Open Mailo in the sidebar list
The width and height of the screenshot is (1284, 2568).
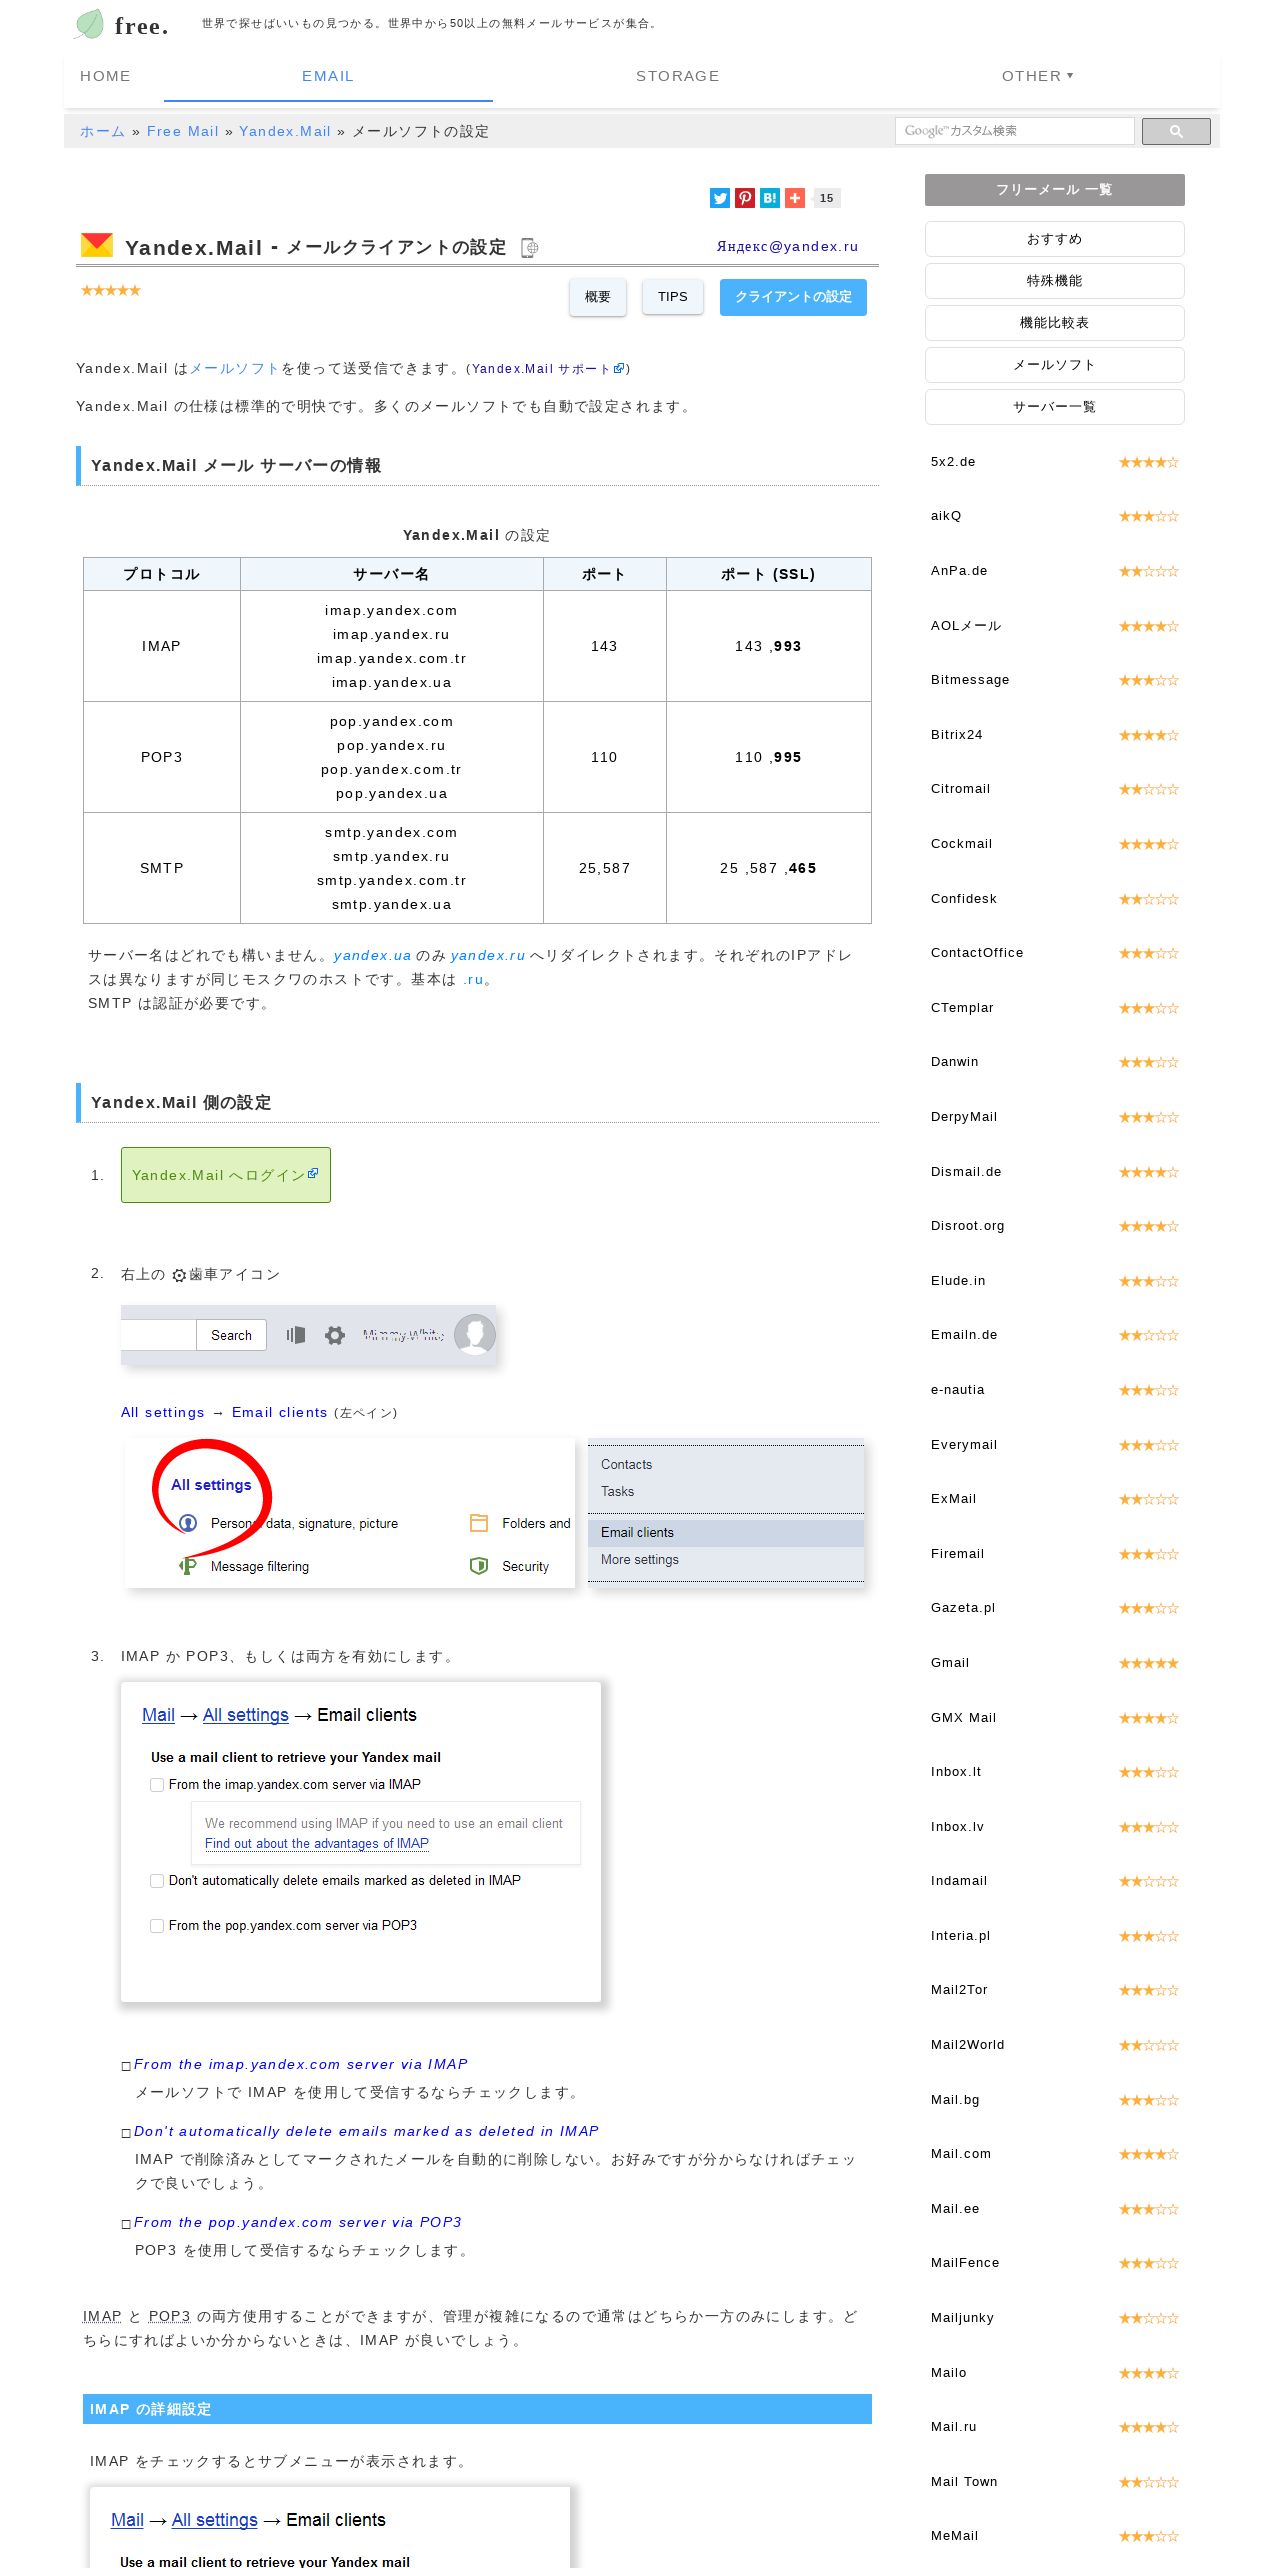pos(948,2373)
